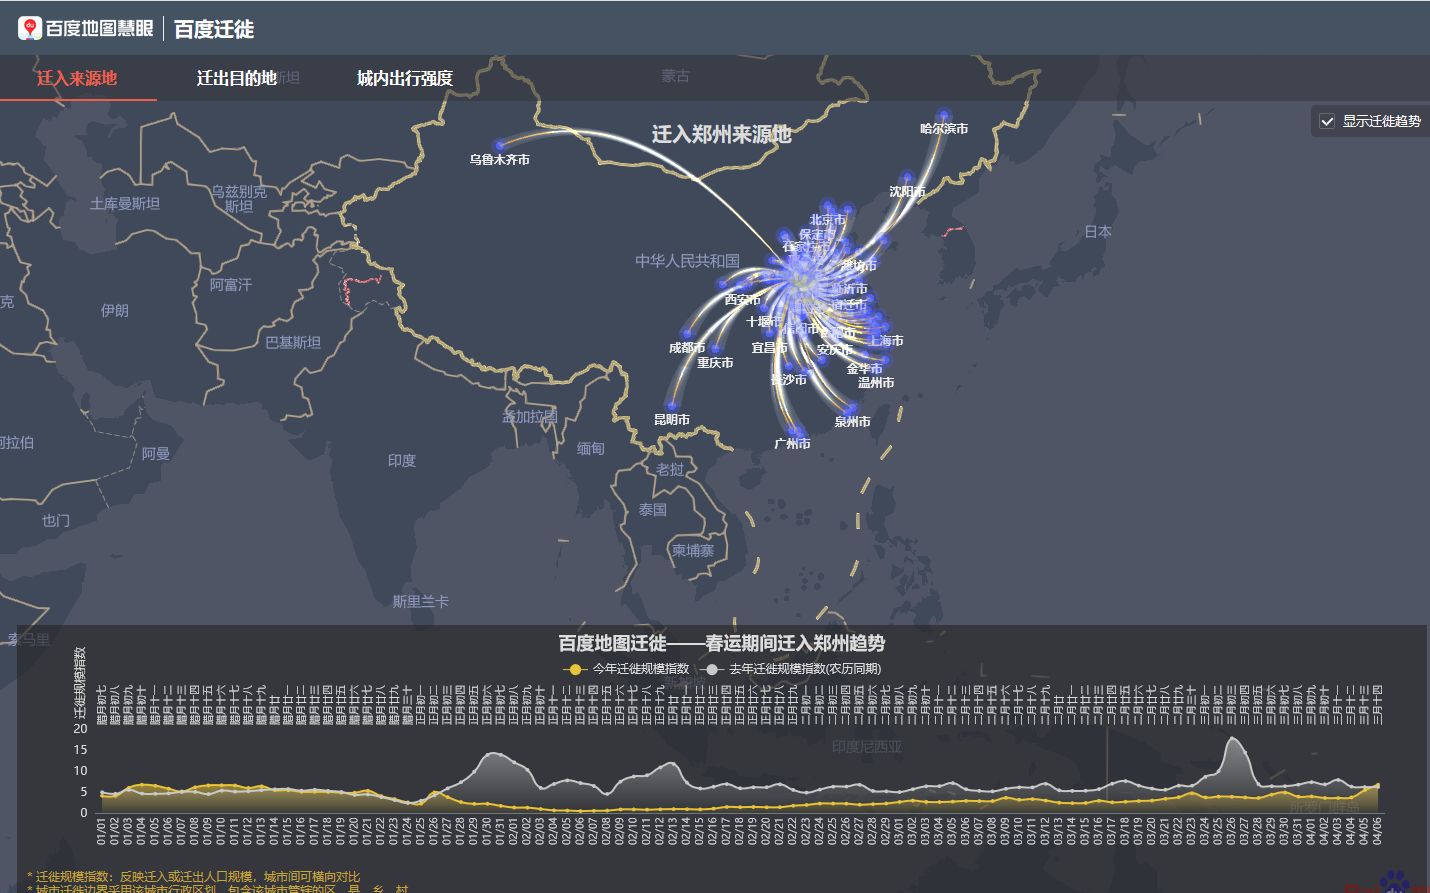Click the 土库曼斯坦 country label

[x=125, y=203]
